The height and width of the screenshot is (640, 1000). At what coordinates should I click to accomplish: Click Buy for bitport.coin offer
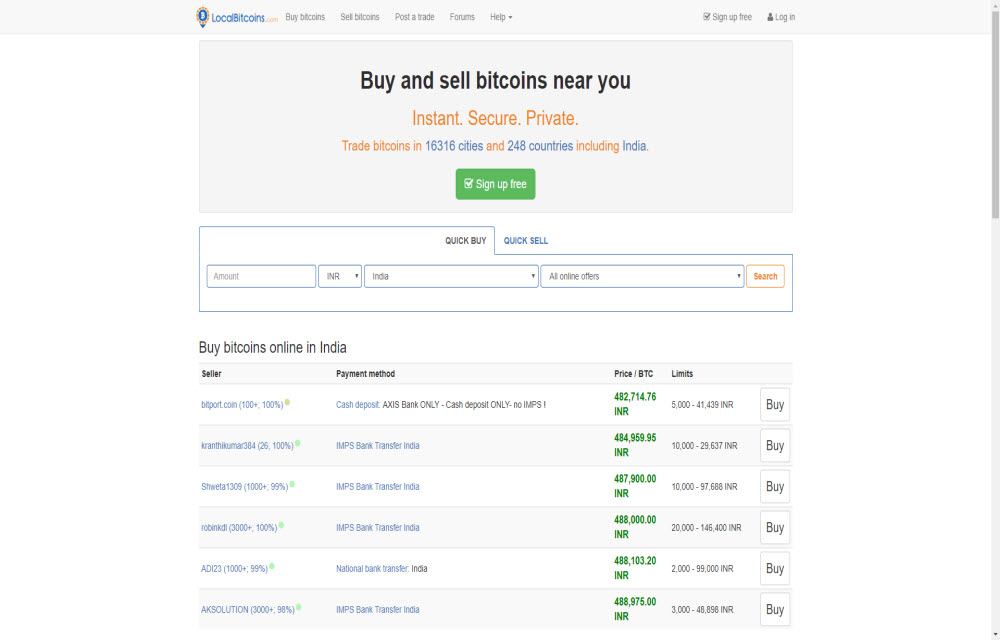775,405
